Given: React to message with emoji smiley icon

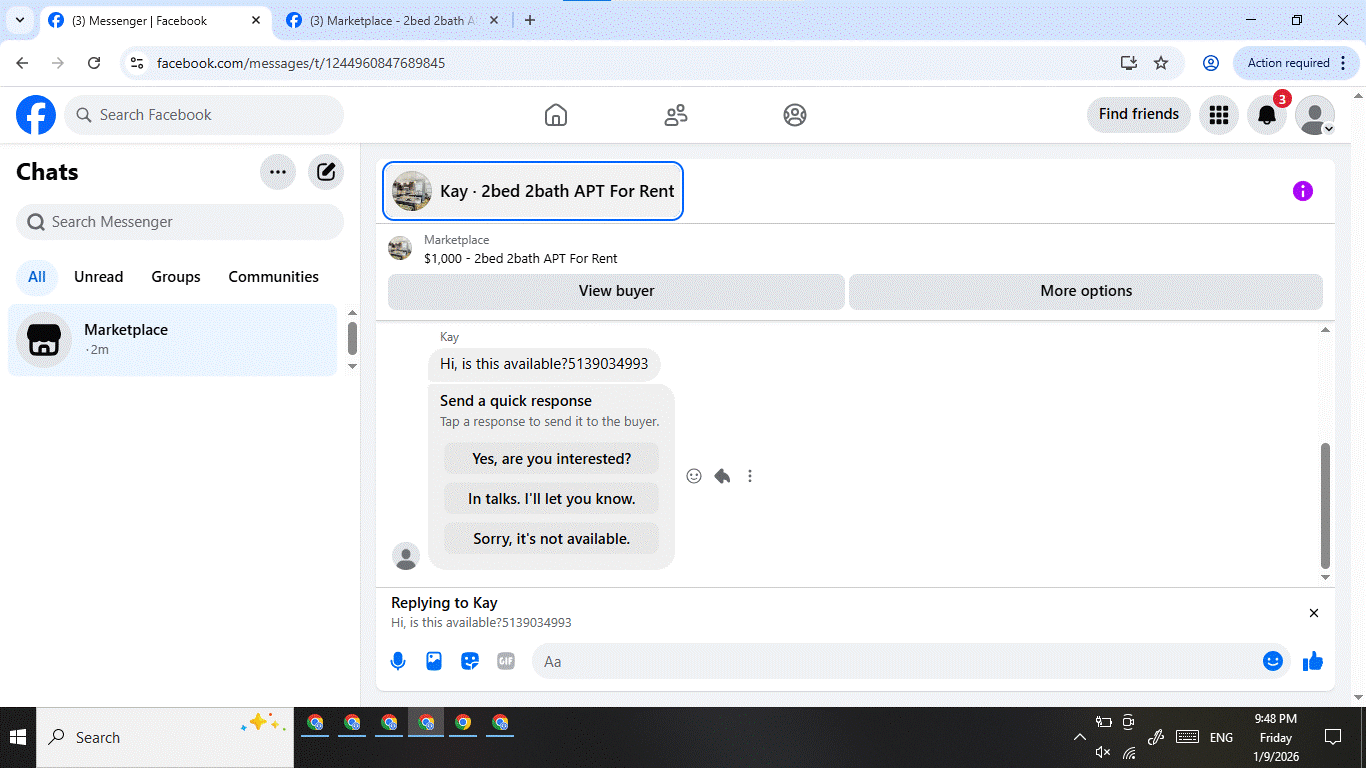Looking at the screenshot, I should coord(694,476).
